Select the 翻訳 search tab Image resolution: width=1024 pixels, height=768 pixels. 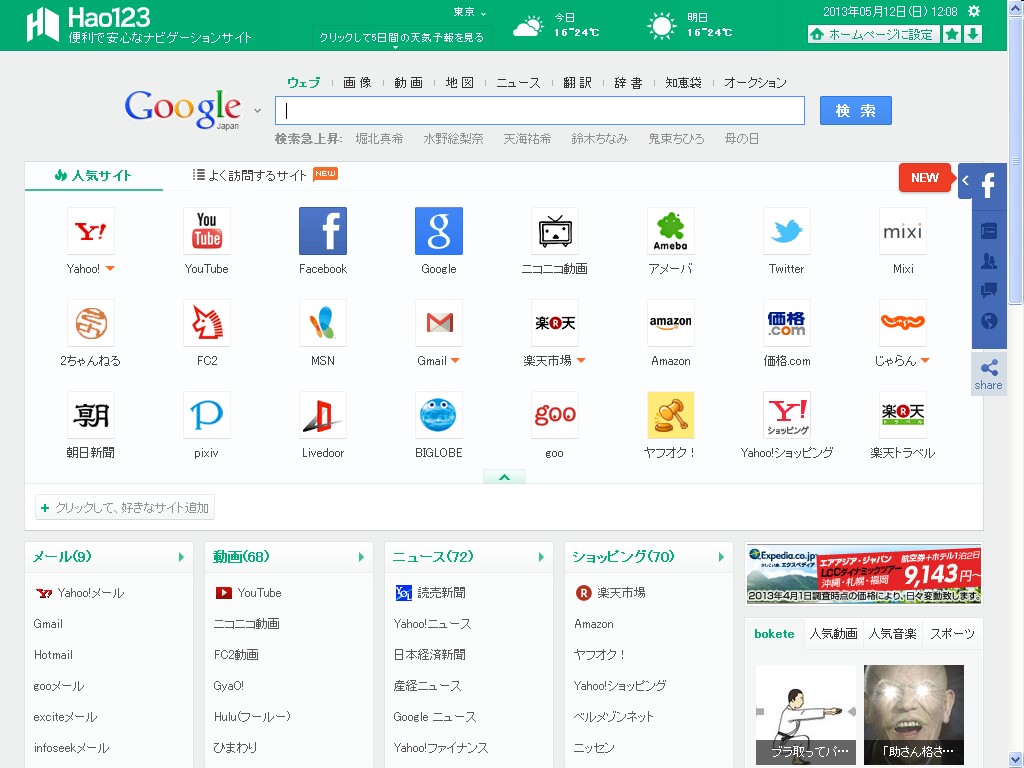tap(577, 83)
